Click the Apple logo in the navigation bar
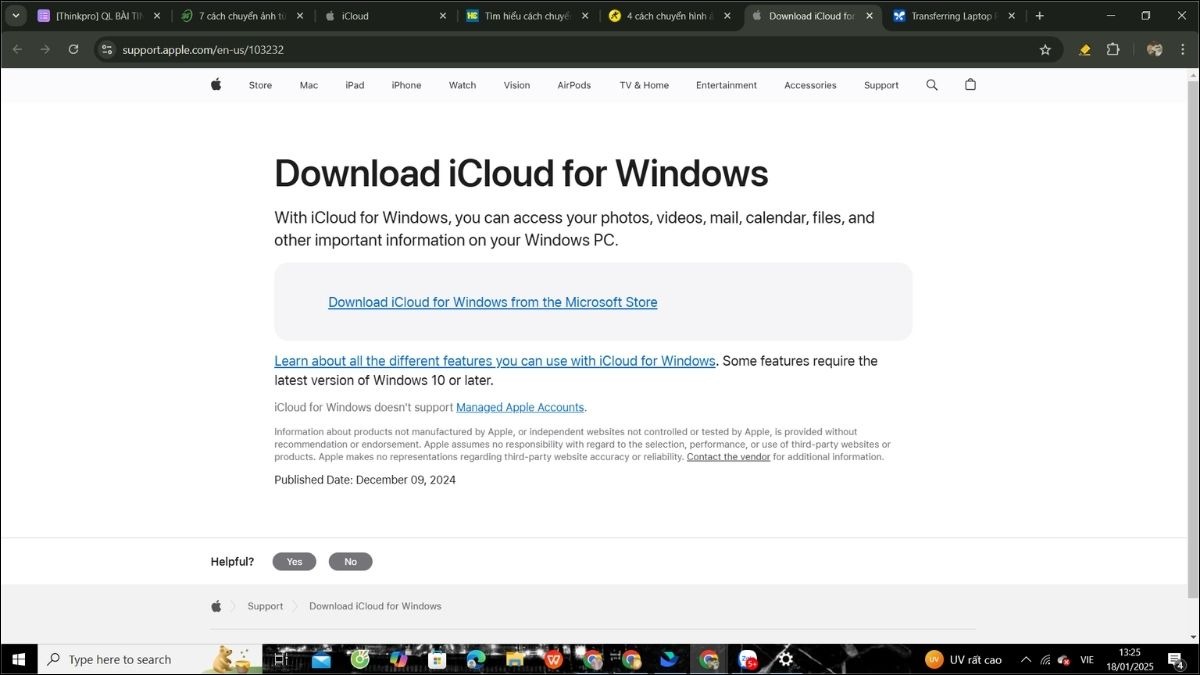This screenshot has height=675, width=1200. point(215,85)
